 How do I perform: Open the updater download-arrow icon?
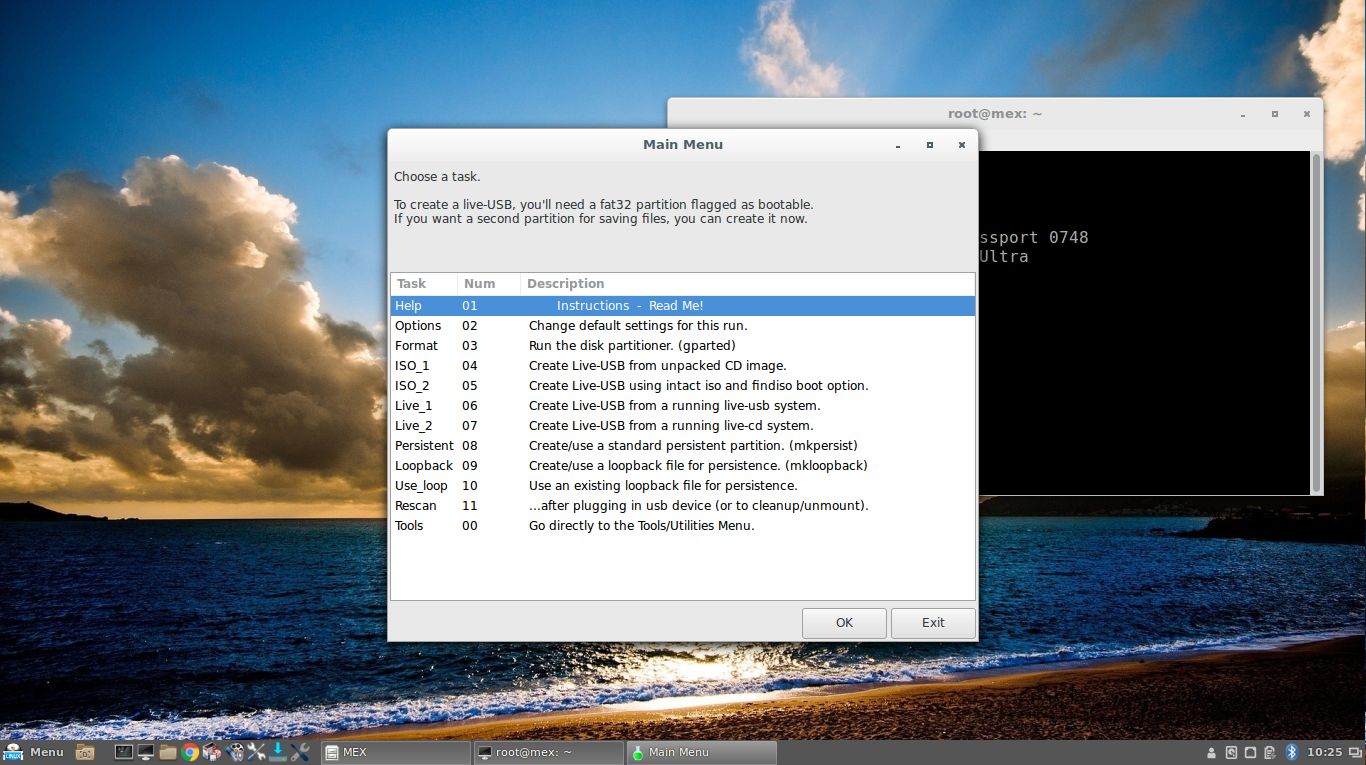coord(278,752)
